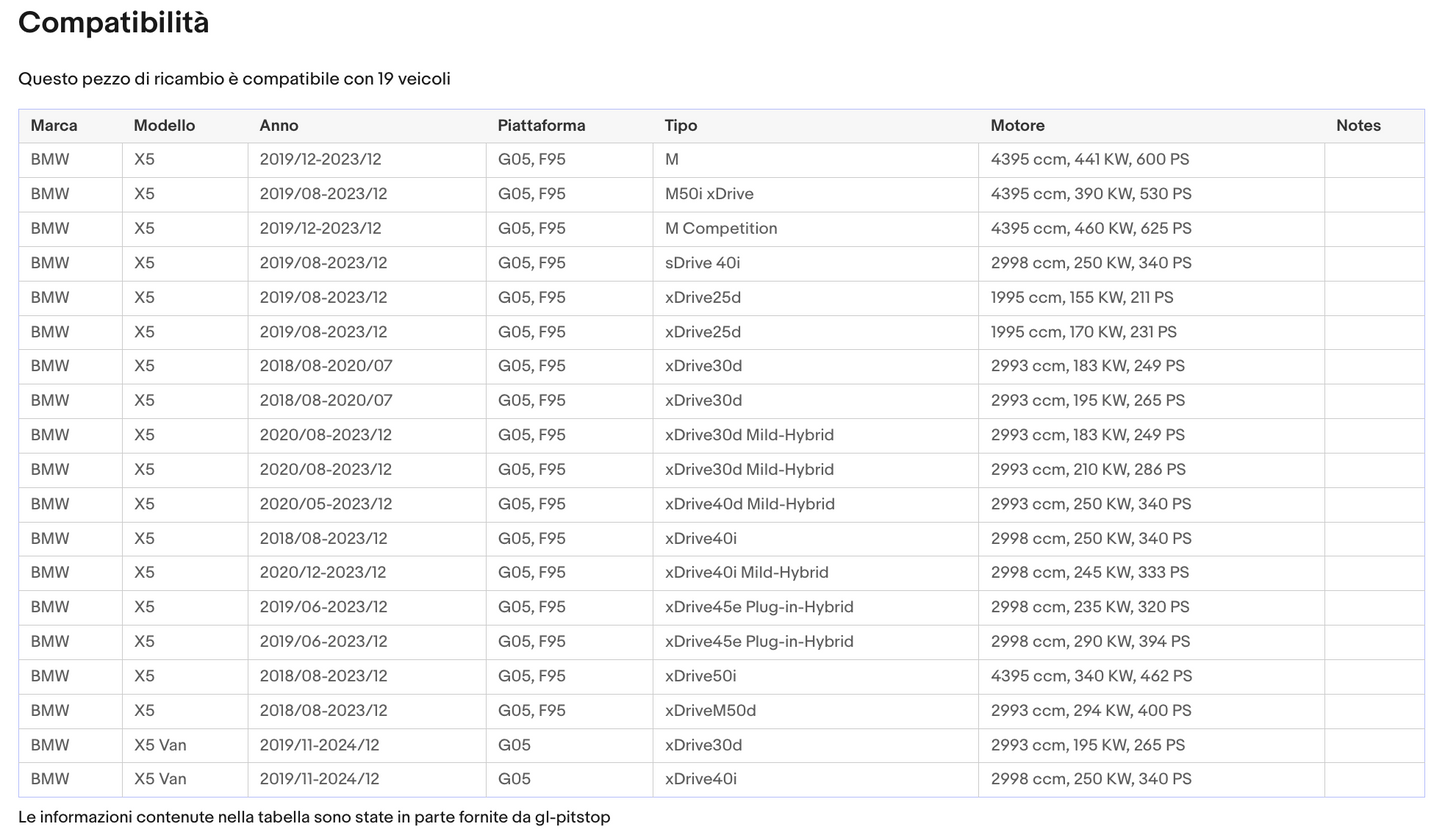This screenshot has width=1445, height=835.
Task: Click the xDrive40d Mild-Hybrid cell
Action: (x=749, y=504)
